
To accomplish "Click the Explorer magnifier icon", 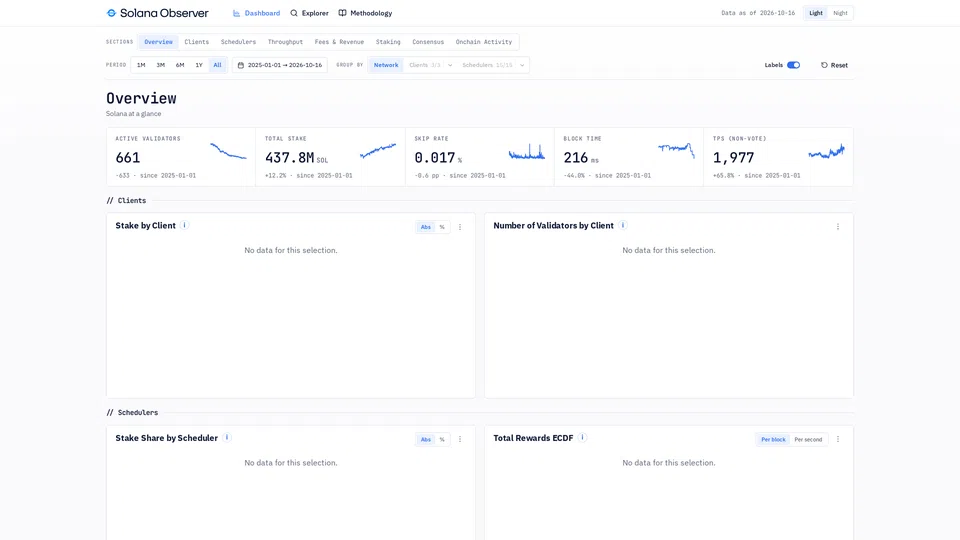I will click(x=294, y=13).
